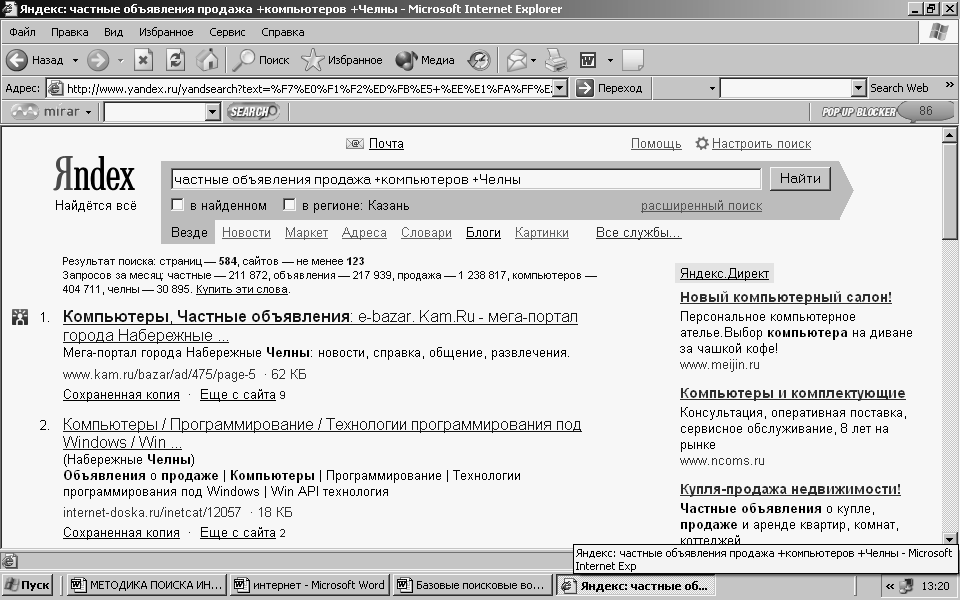This screenshot has height=600, width=960.
Task: Open the Поиск magnifier toolbar button
Action: point(261,60)
